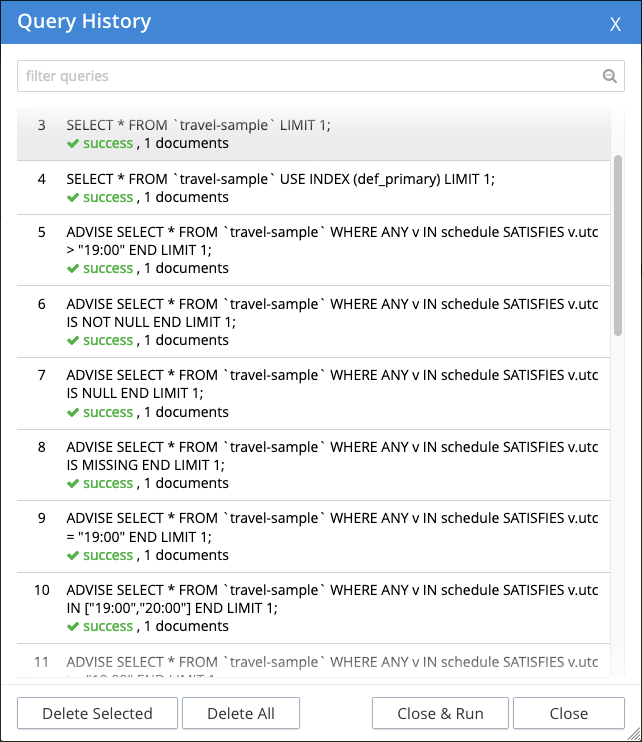Click the success checkmark icon on query 4
642x742 pixels.
73,198
